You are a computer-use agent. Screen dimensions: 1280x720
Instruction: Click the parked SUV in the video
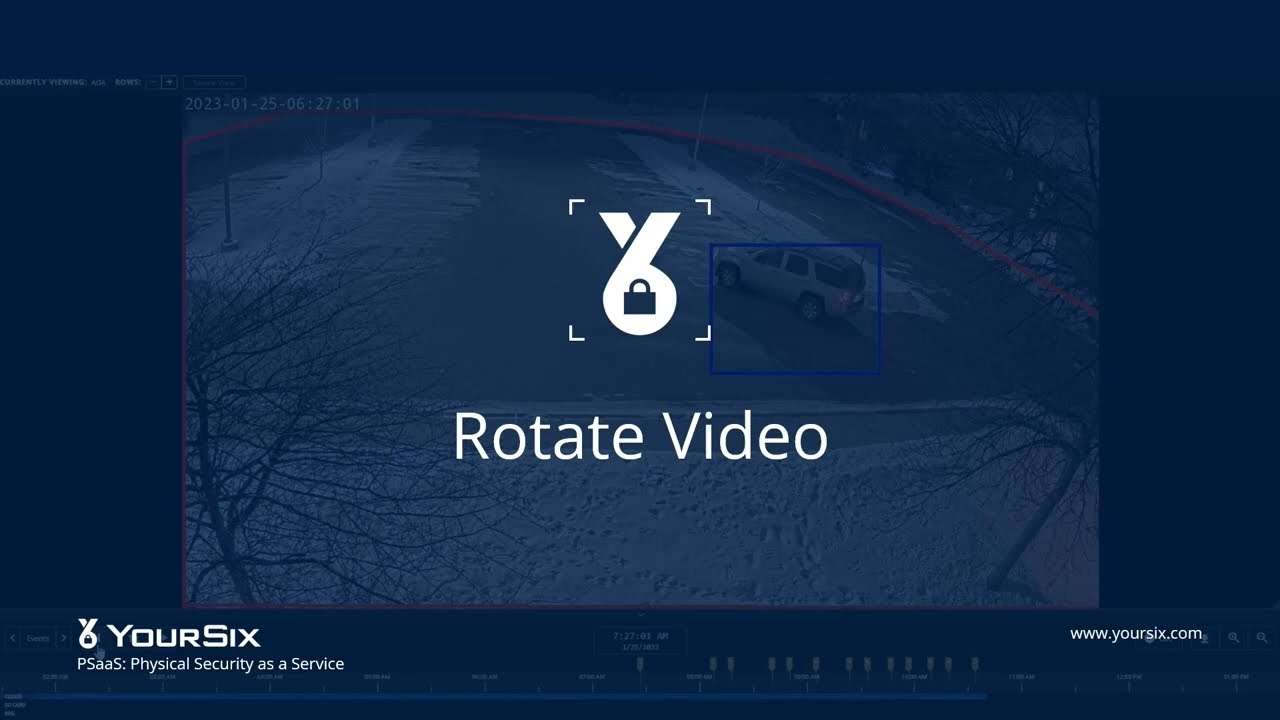tap(791, 283)
